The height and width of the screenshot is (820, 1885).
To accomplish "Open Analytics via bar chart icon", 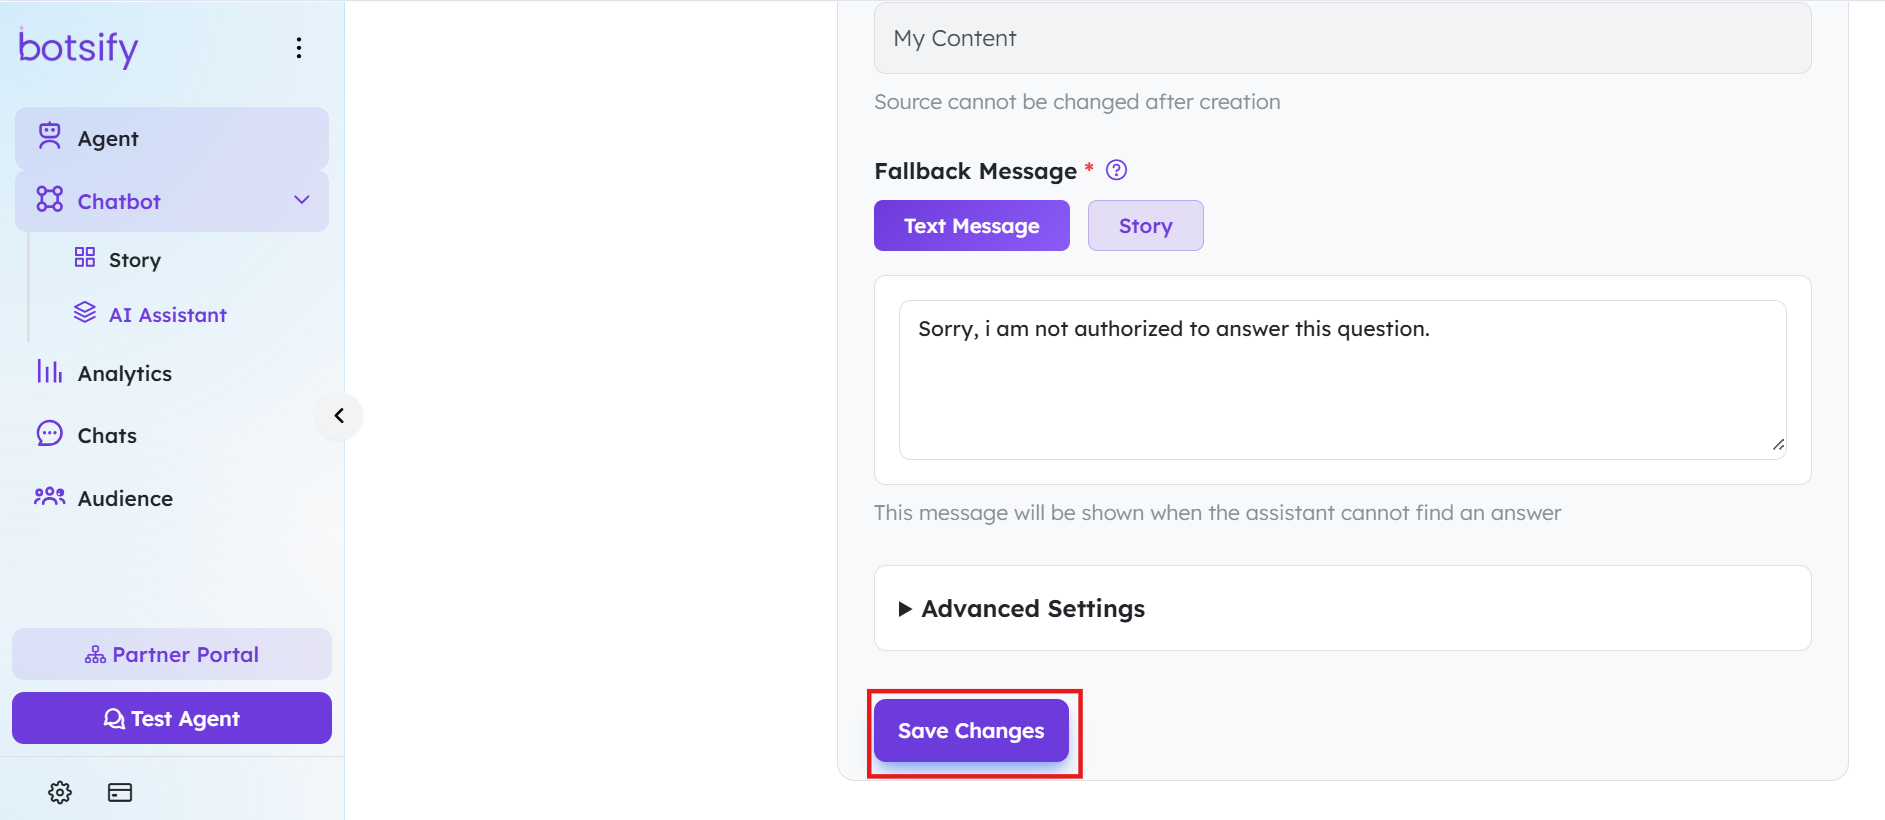I will [x=50, y=372].
